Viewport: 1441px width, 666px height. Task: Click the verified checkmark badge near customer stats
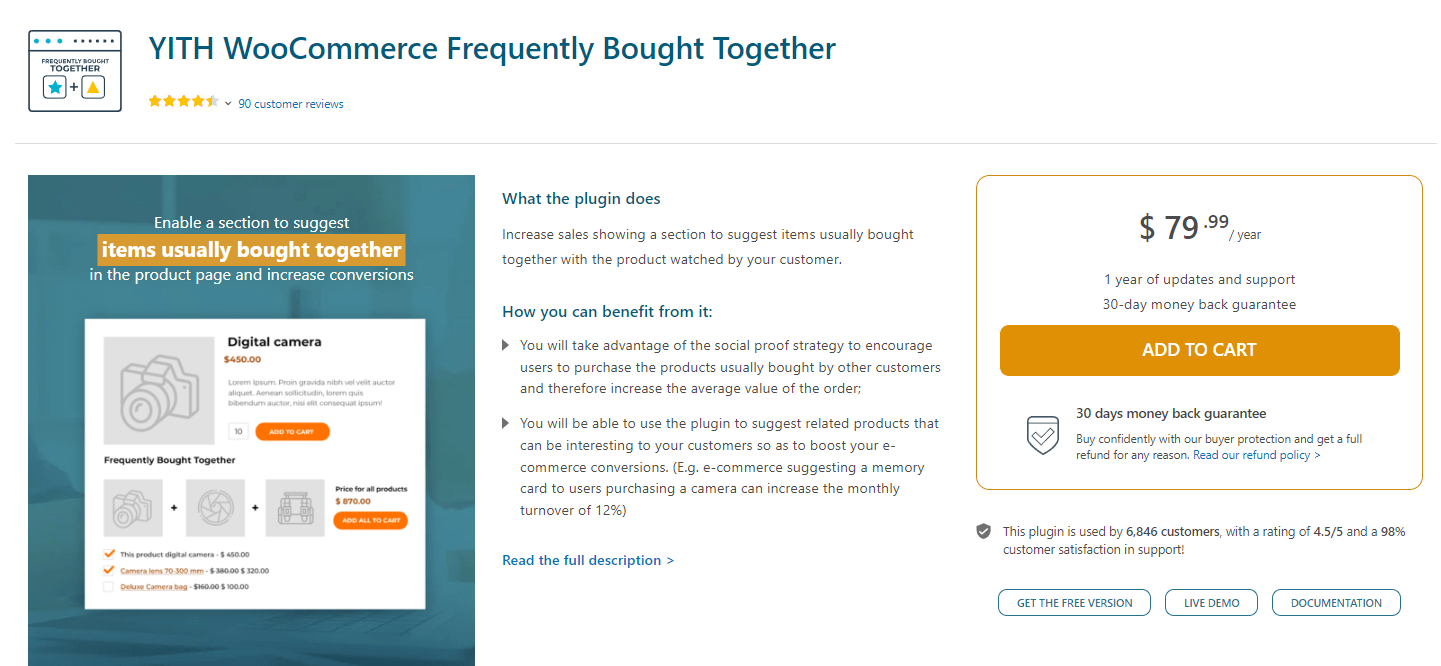click(983, 531)
